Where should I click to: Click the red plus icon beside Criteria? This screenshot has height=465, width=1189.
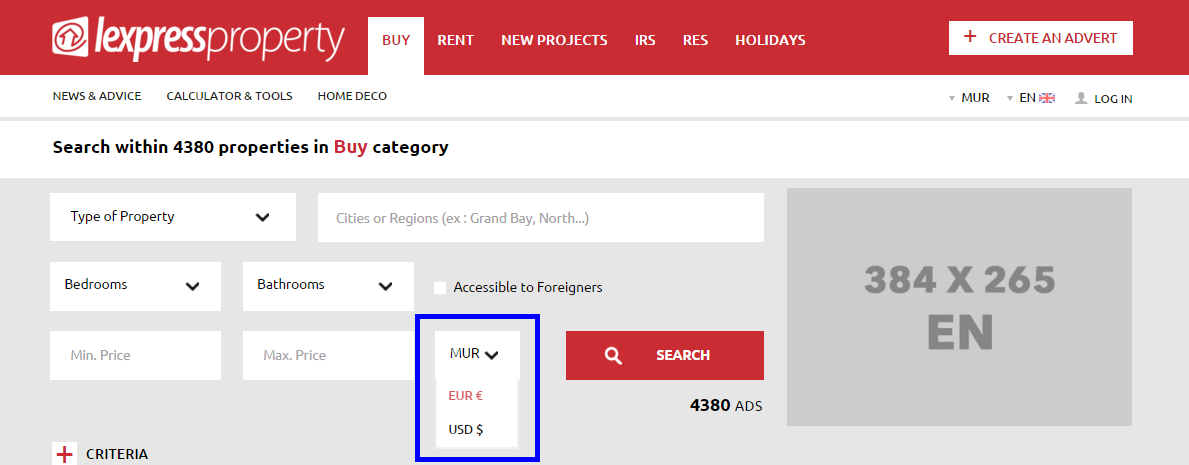click(65, 454)
